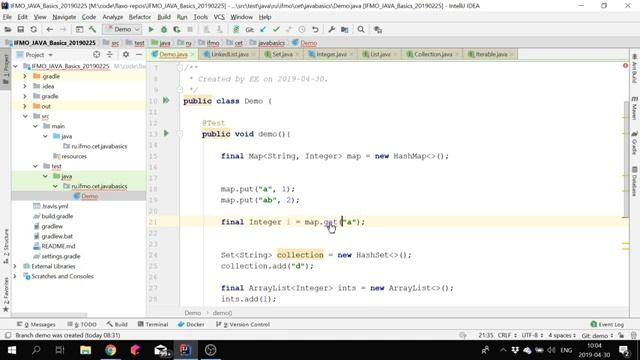Expand the .idea folder
Viewport: 640px width, 360px height.
[x=25, y=86]
